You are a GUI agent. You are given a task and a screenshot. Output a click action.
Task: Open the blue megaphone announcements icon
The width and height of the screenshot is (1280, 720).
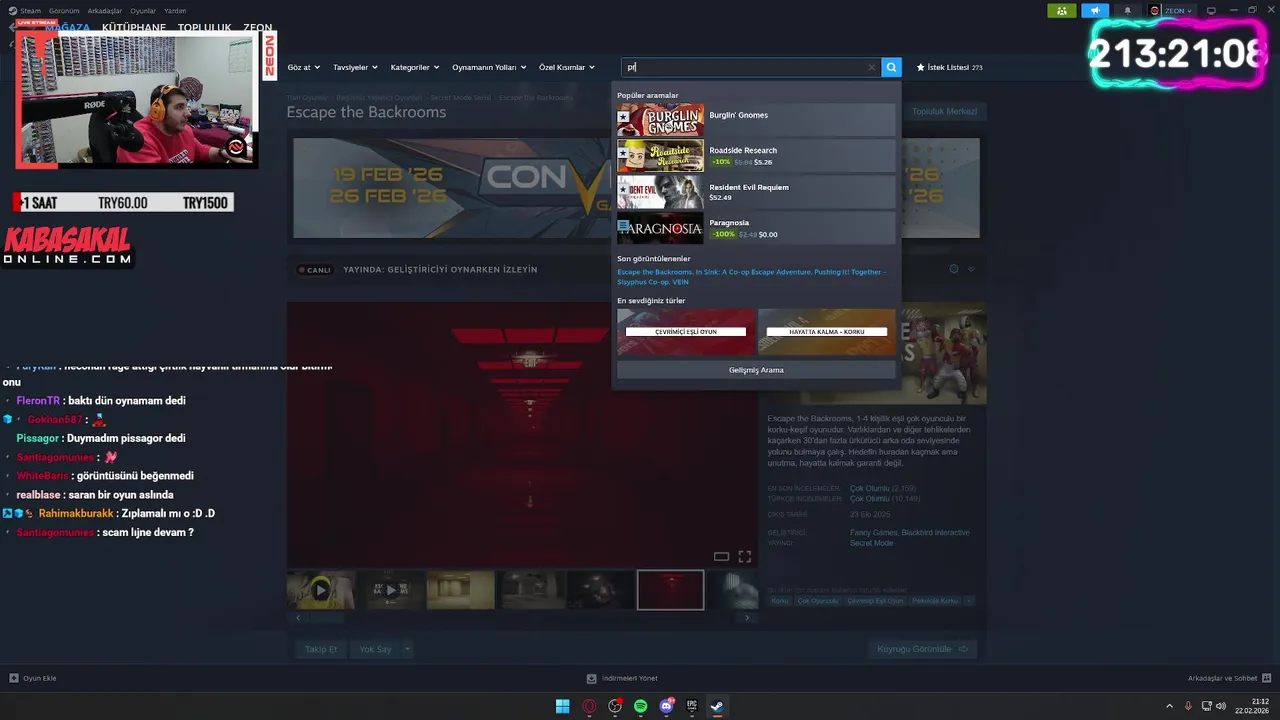(x=1095, y=10)
